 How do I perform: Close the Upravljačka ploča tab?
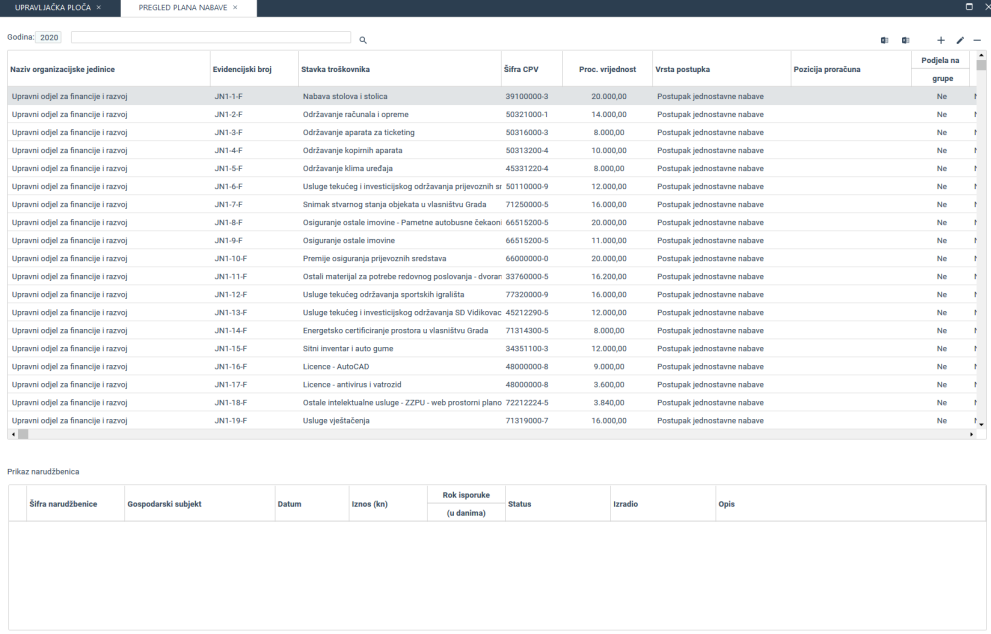(98, 7)
